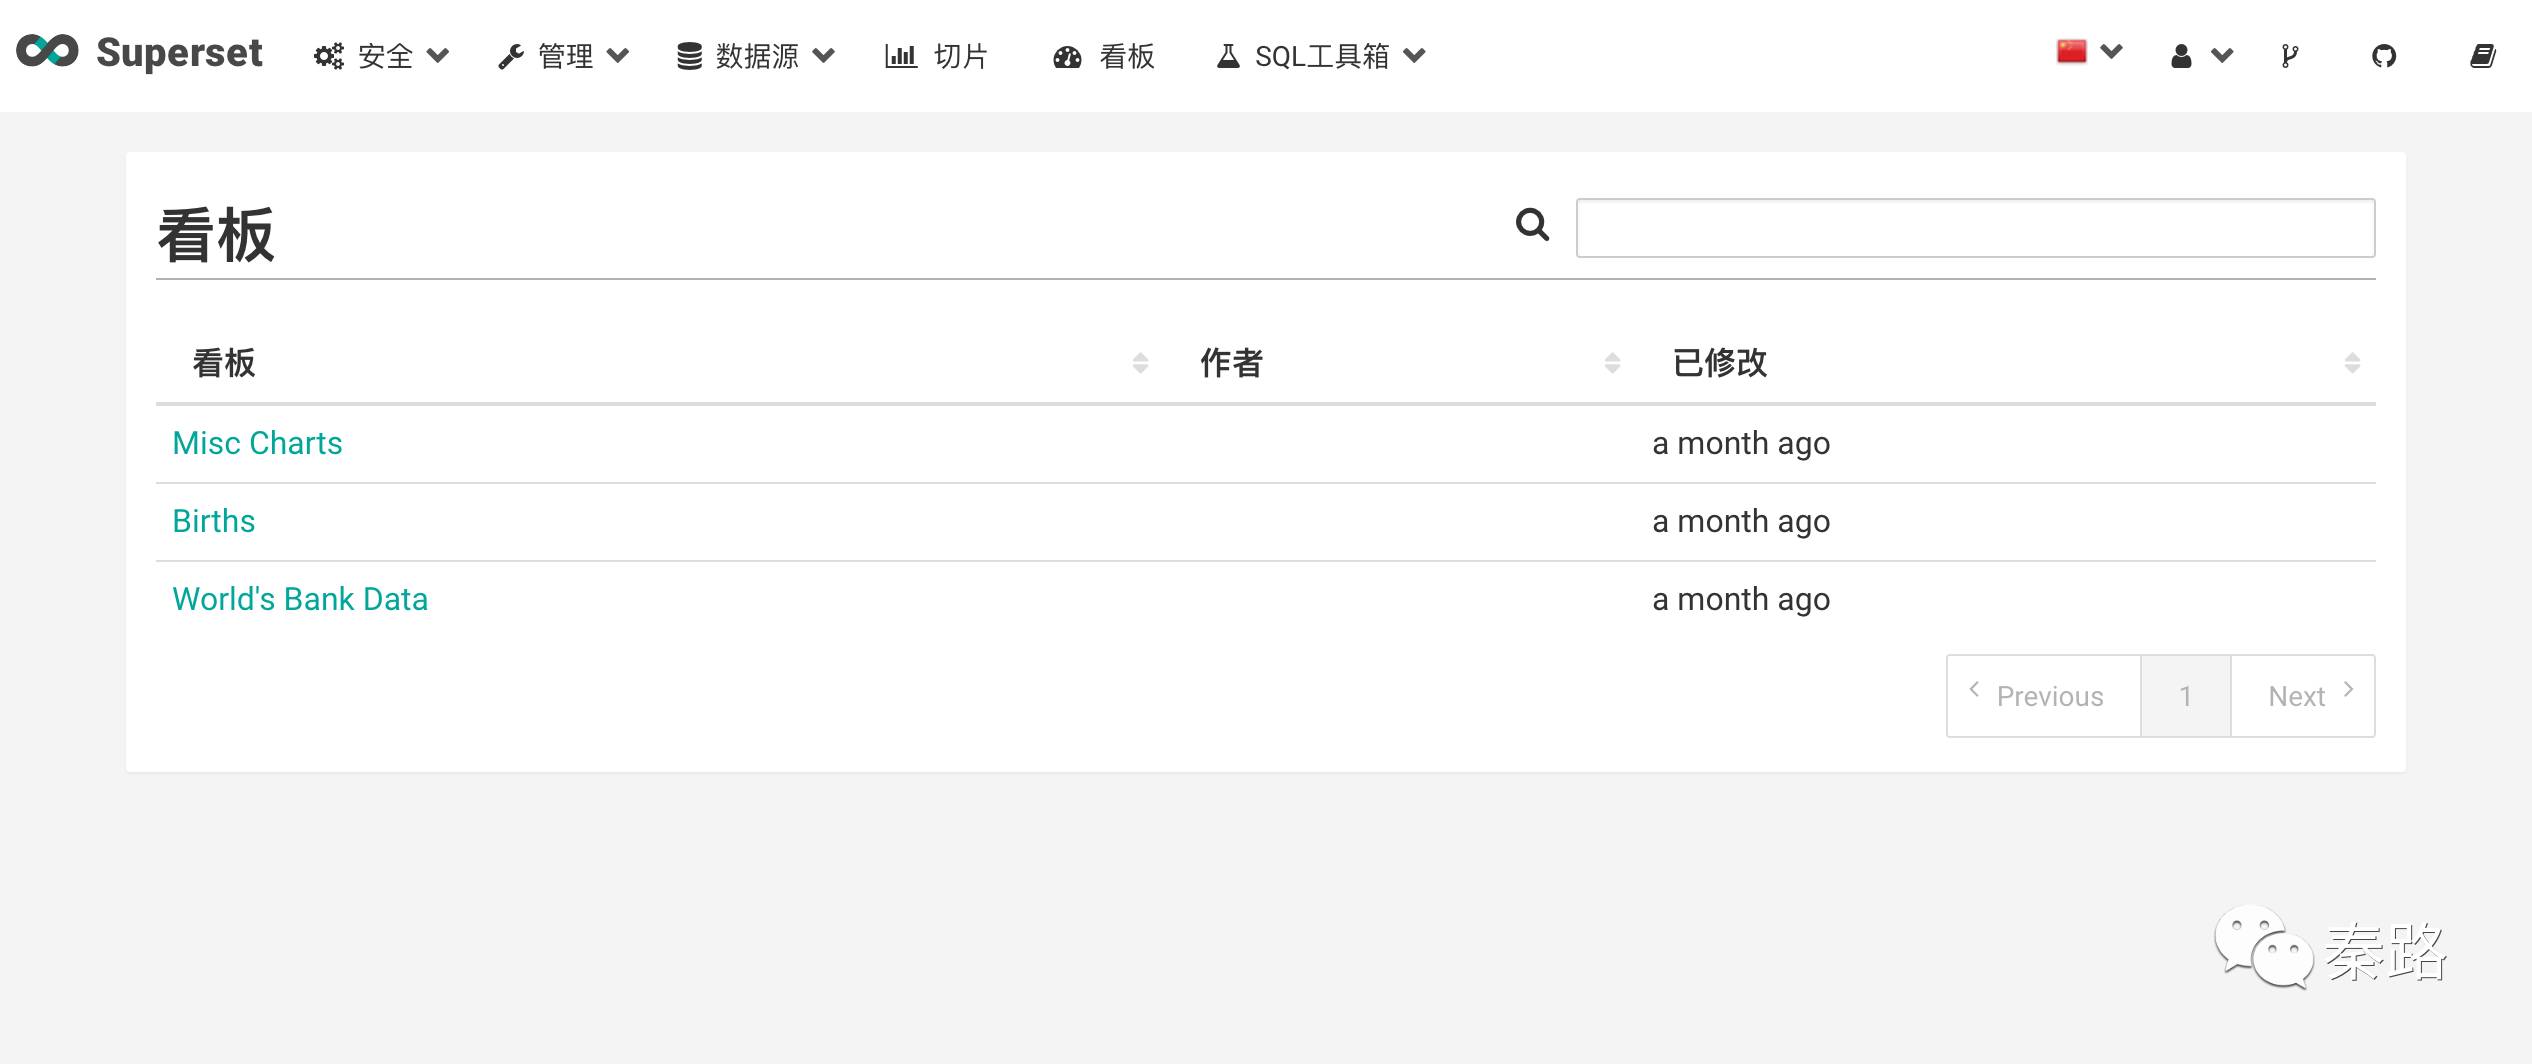Screen dimensions: 2532x1064
Task: Open the 数据源 data sources menu
Action: [x=756, y=56]
